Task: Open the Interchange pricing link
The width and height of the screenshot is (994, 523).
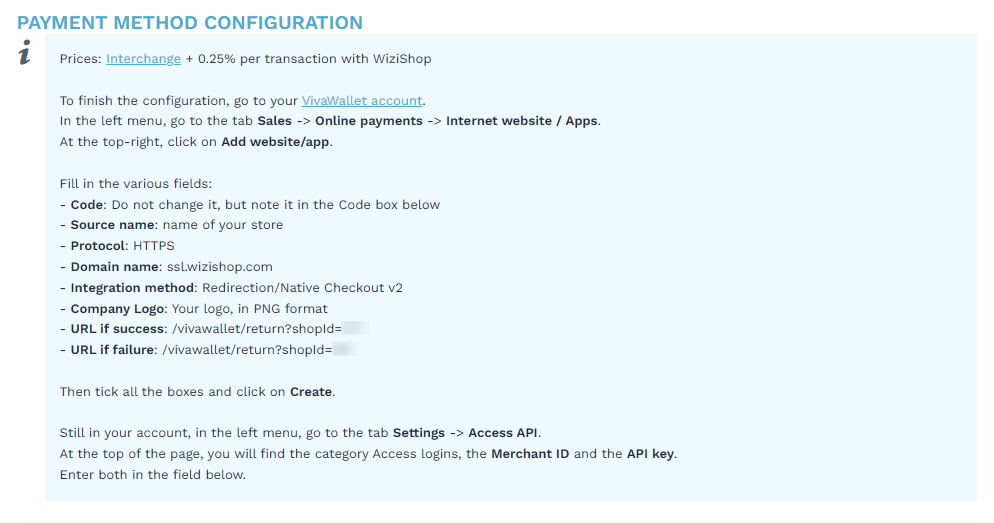Action: [x=143, y=58]
